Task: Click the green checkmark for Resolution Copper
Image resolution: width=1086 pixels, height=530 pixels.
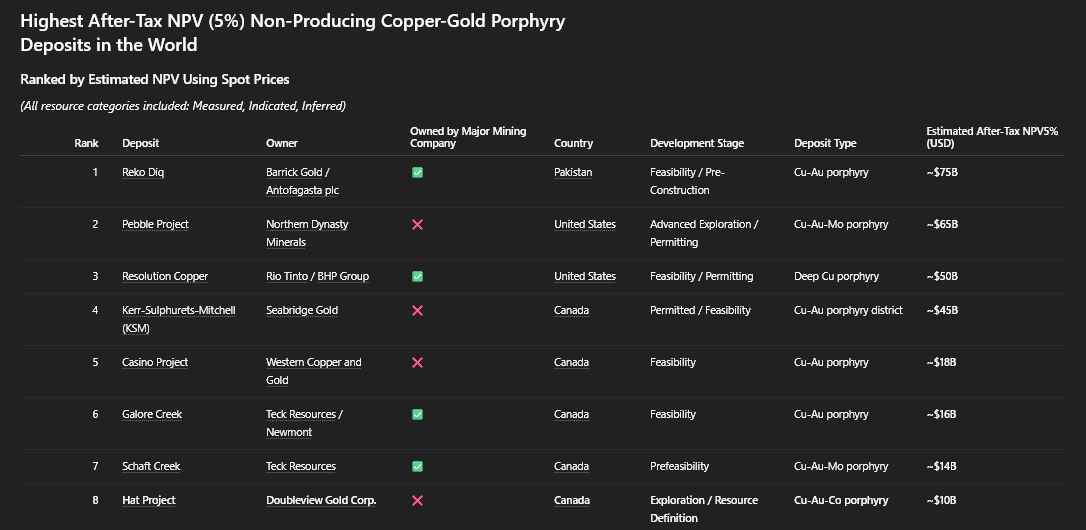Action: coord(417,276)
